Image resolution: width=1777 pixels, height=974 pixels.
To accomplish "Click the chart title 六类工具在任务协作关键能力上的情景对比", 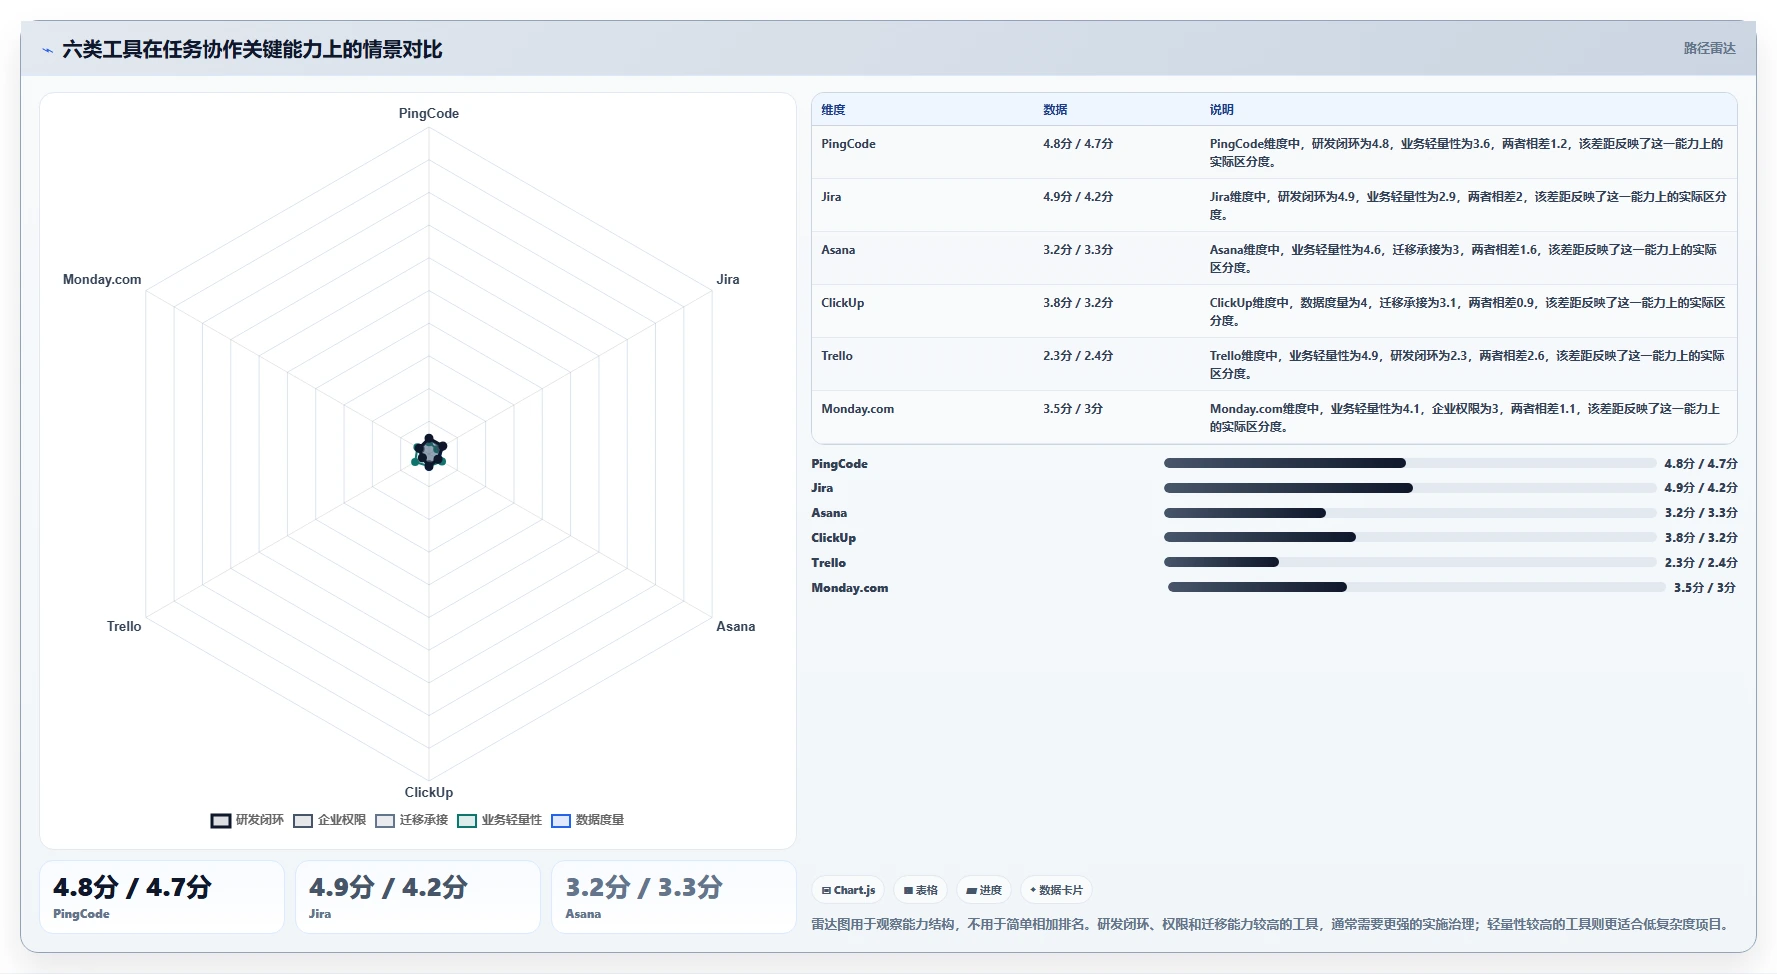I will click(x=252, y=49).
